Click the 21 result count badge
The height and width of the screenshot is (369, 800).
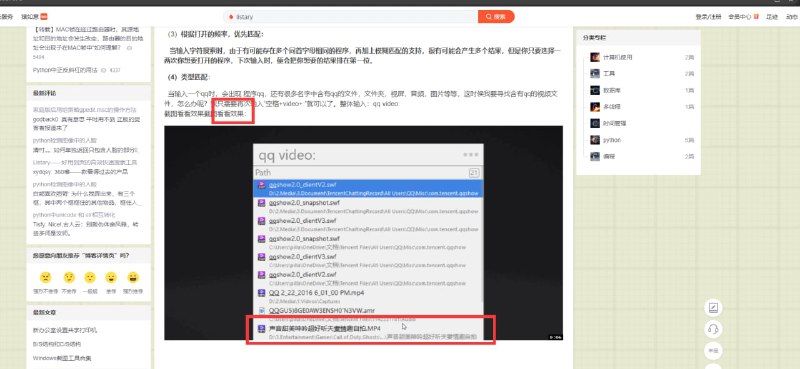coord(473,173)
